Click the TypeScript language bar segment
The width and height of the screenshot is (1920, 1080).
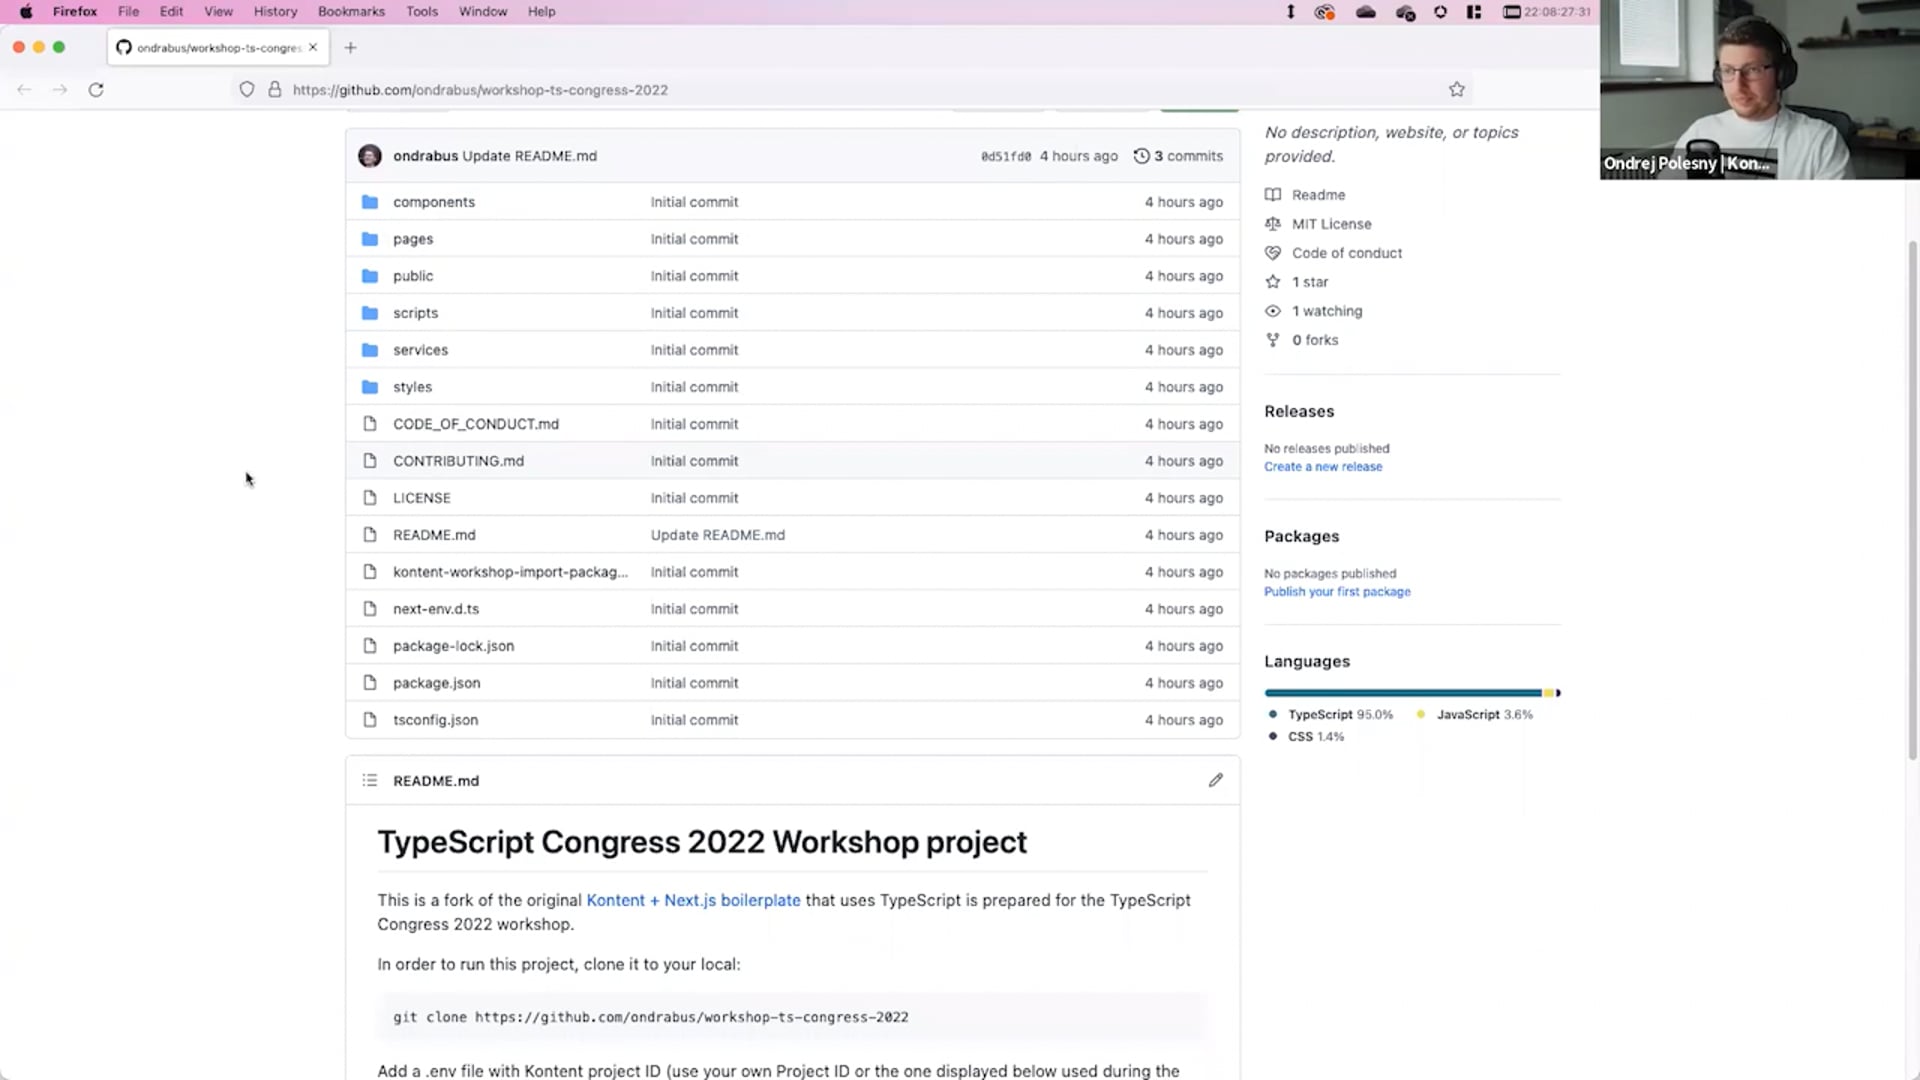pyautogui.click(x=1400, y=692)
